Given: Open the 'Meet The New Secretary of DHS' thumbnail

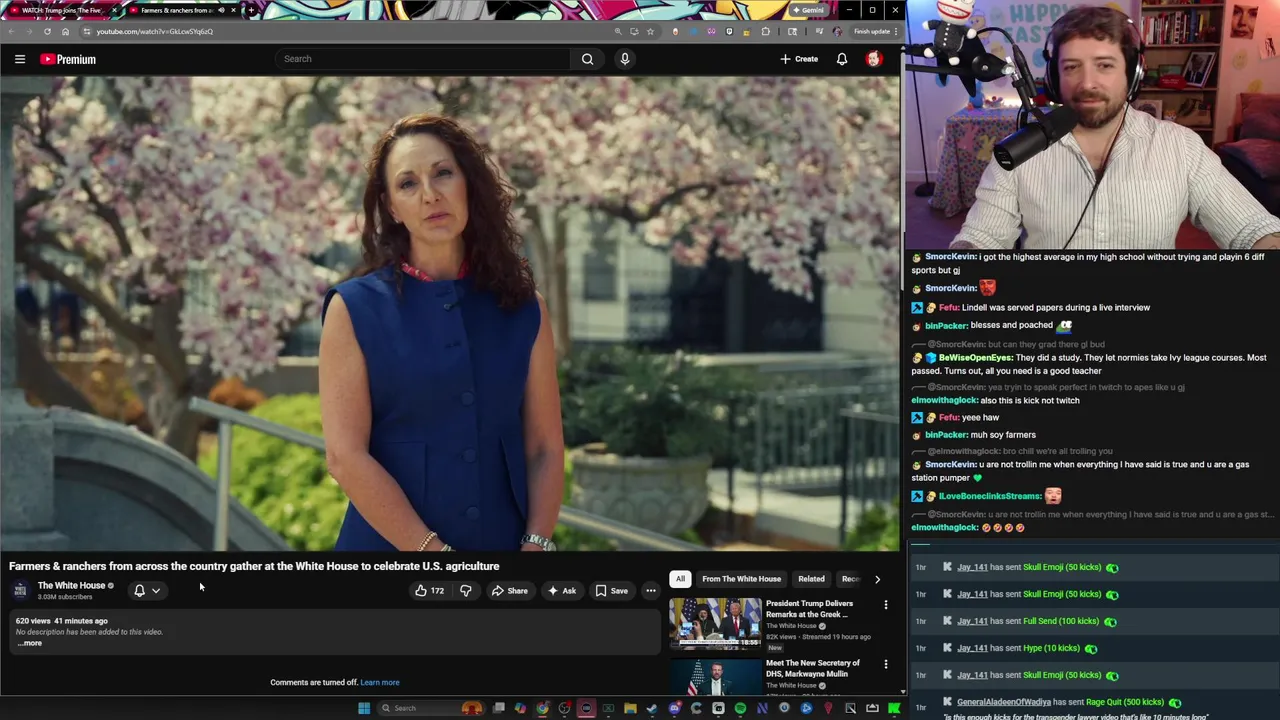Looking at the screenshot, I should (715, 677).
